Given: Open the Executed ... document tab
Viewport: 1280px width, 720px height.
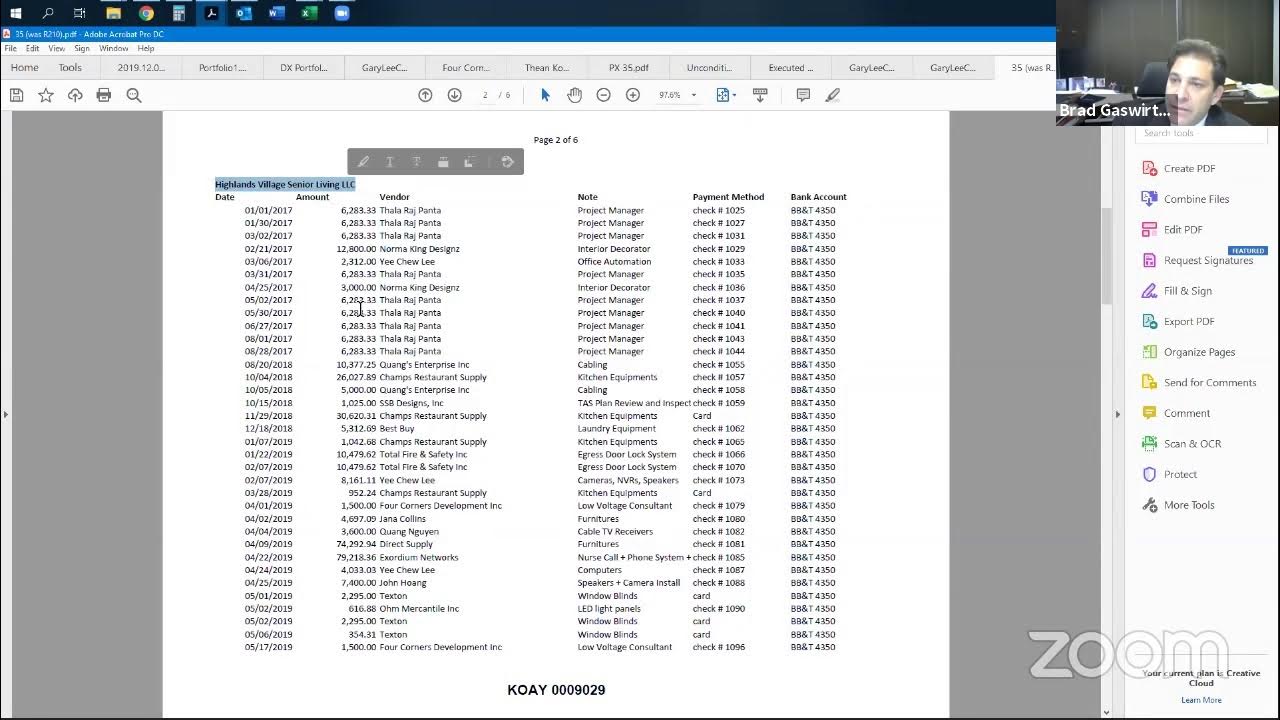Looking at the screenshot, I should (x=791, y=68).
